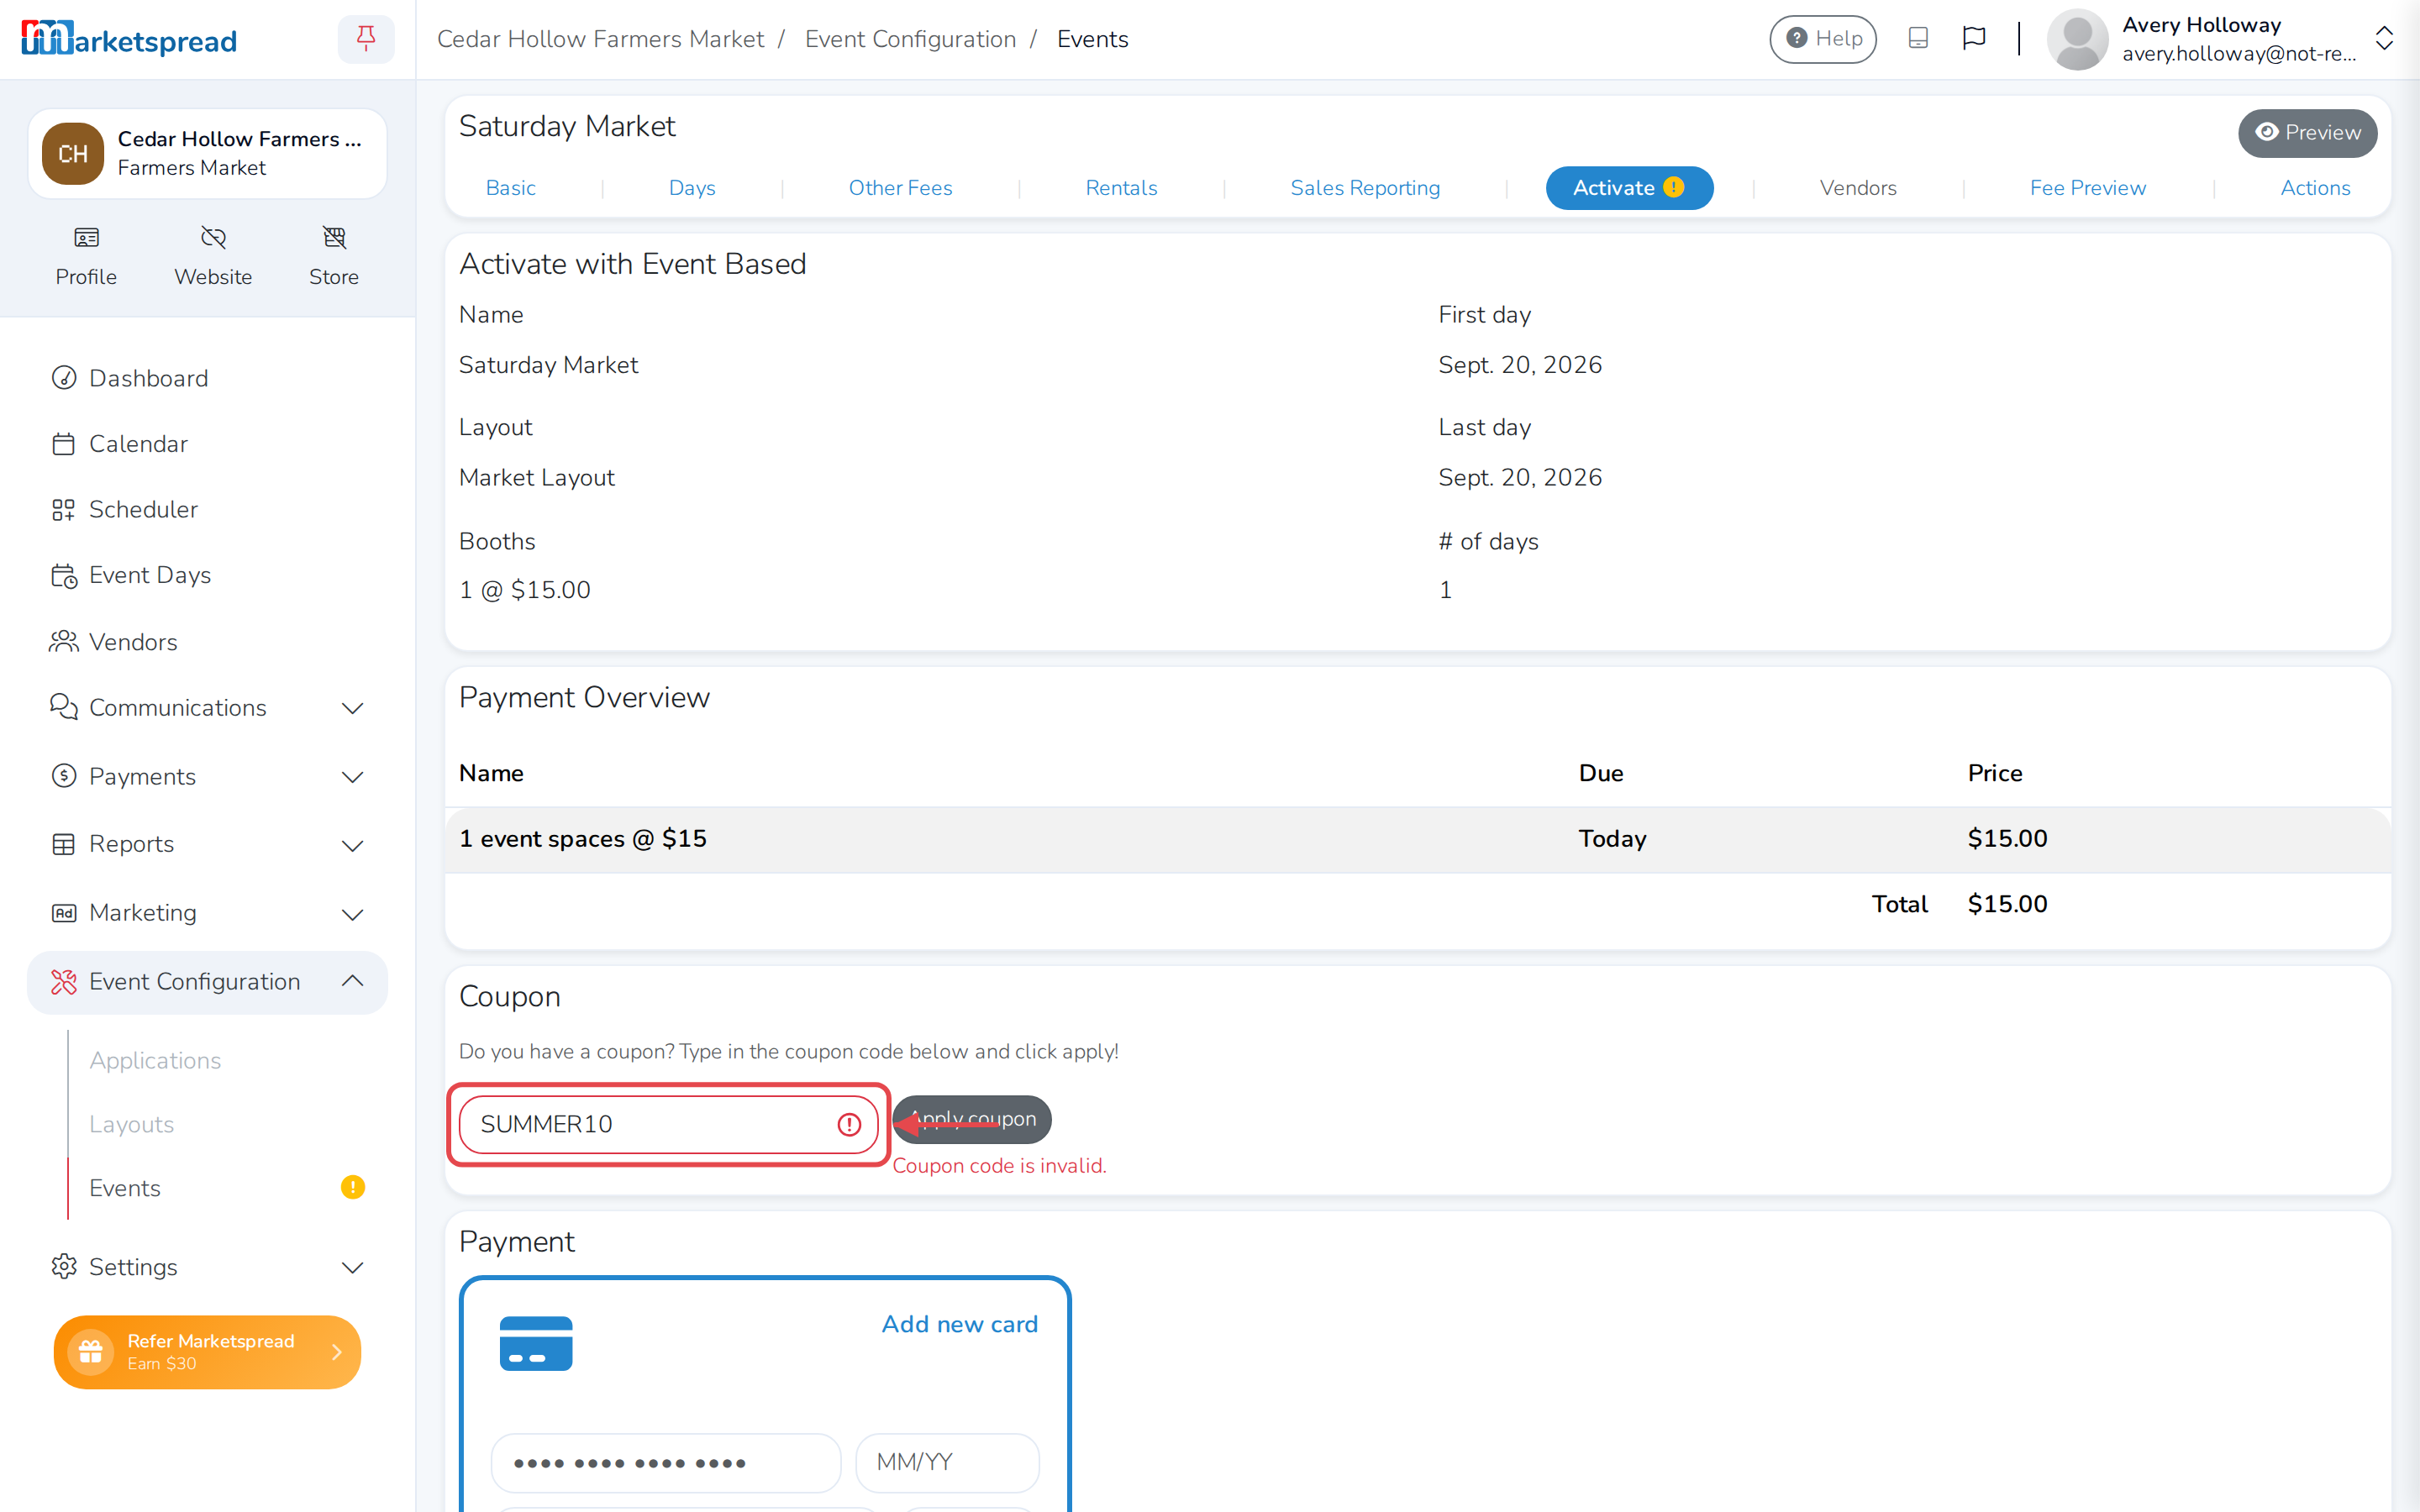
Task: Open the Fee Preview tab
Action: point(2087,188)
